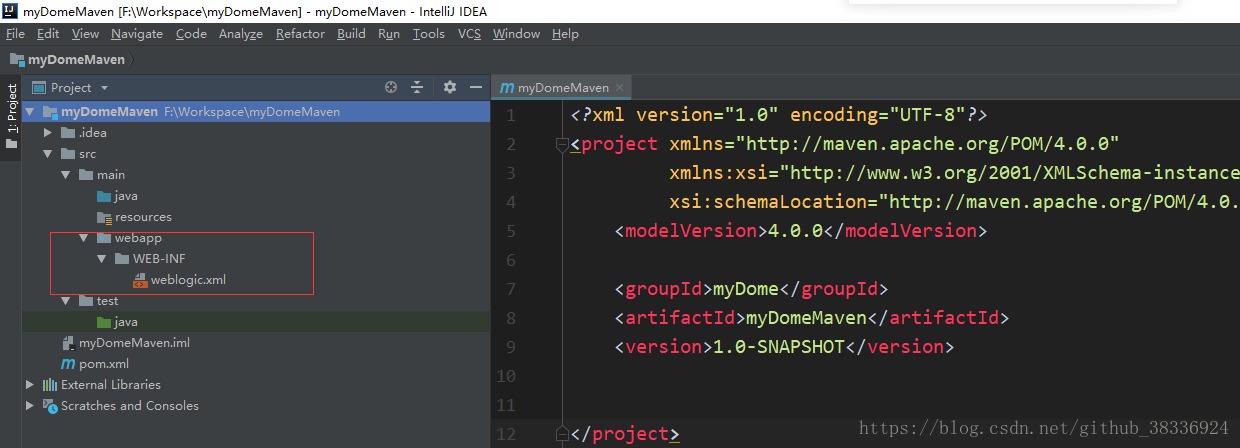The height and width of the screenshot is (448, 1240).
Task: Click the scroll from source target icon
Action: (x=391, y=88)
